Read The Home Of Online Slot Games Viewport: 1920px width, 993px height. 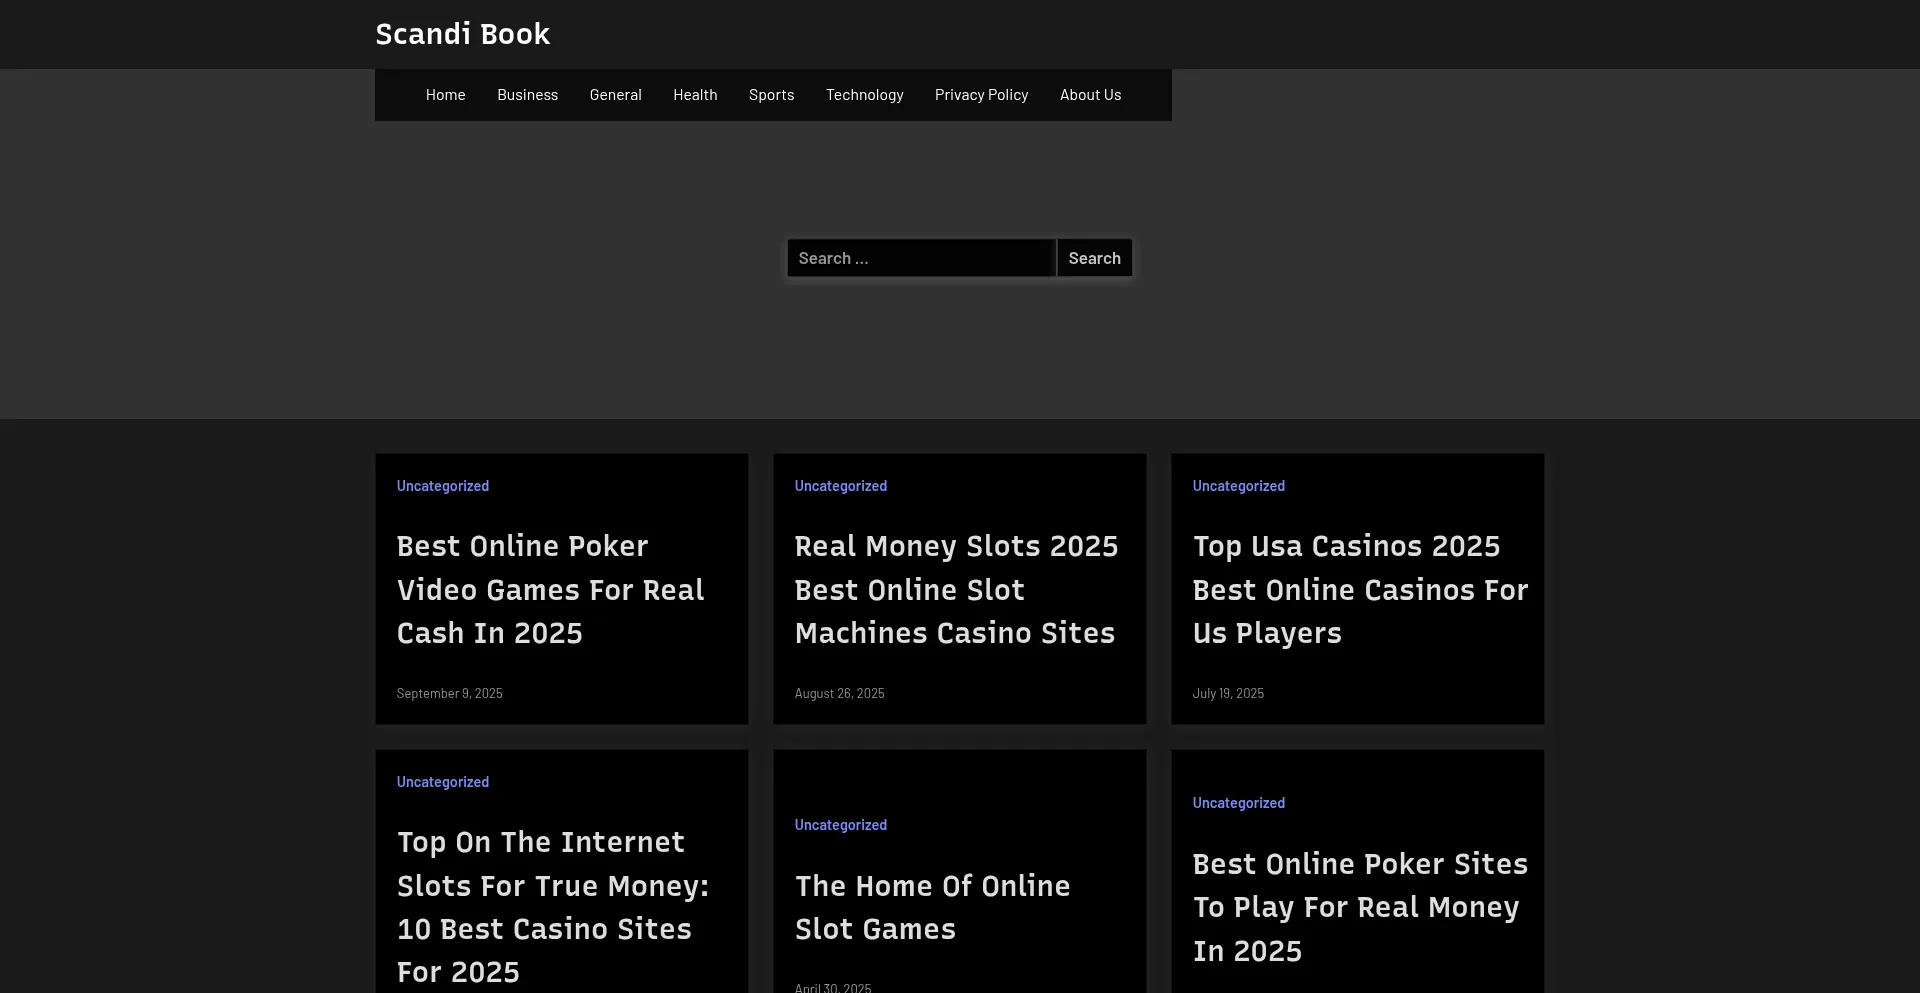(x=932, y=907)
